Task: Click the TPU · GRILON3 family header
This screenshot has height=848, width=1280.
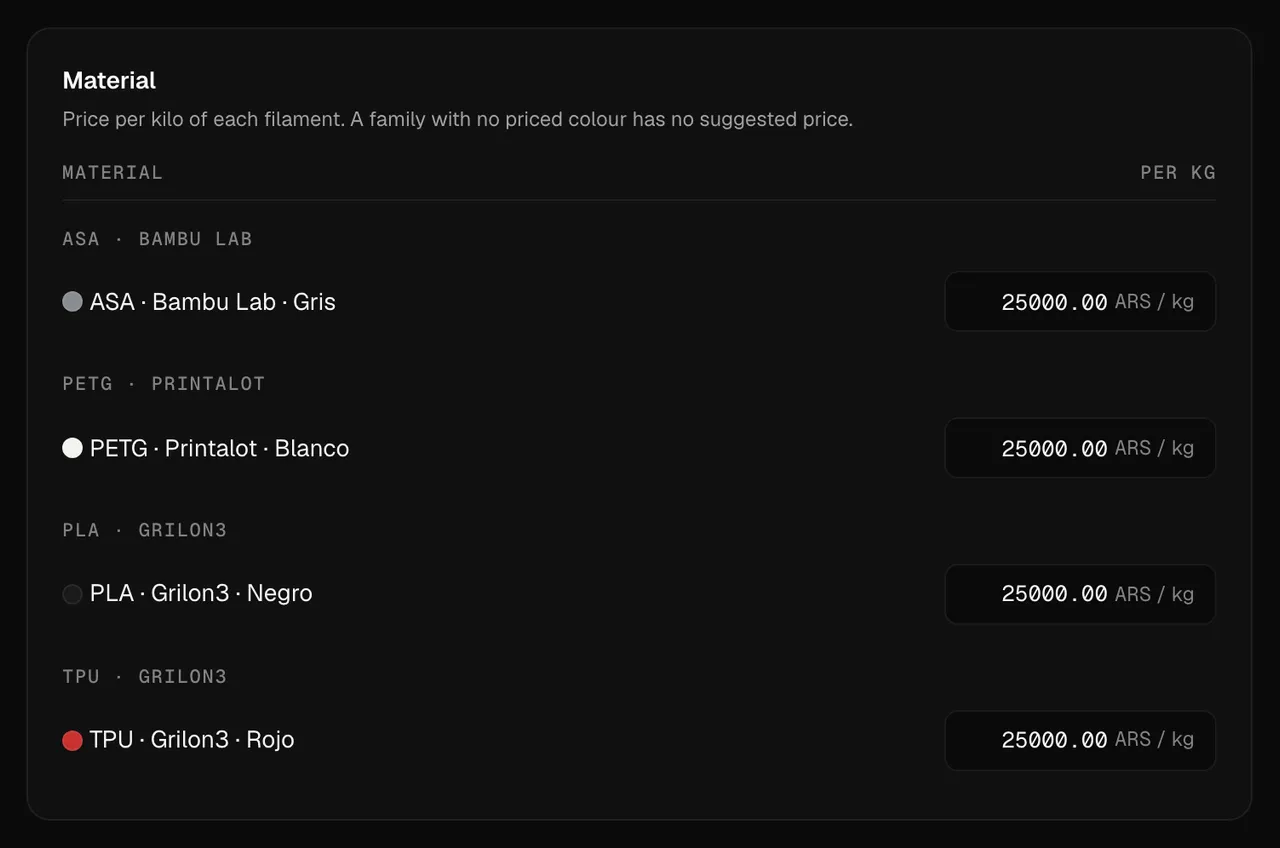Action: (144, 677)
